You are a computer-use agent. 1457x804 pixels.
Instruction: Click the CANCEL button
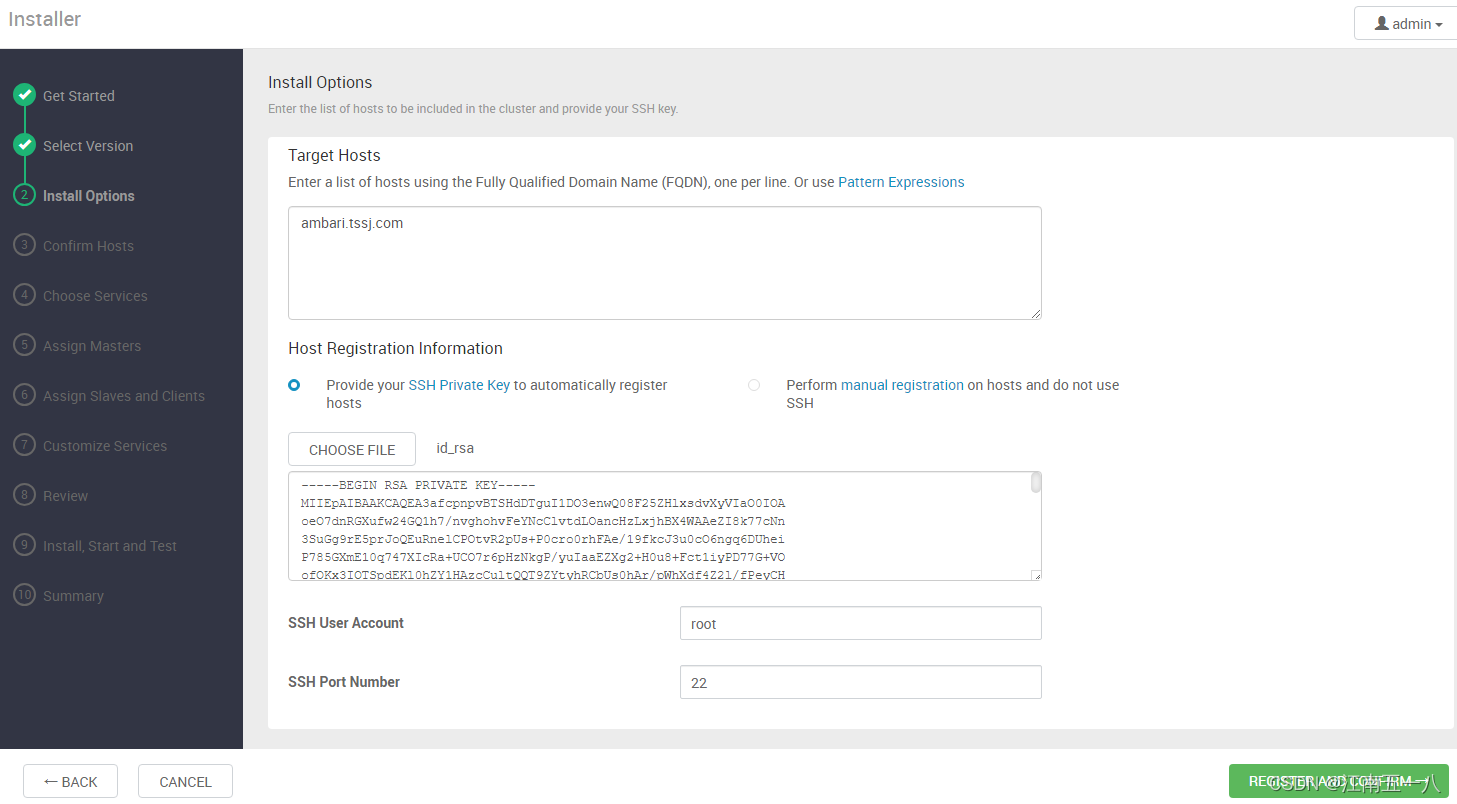tap(185, 781)
